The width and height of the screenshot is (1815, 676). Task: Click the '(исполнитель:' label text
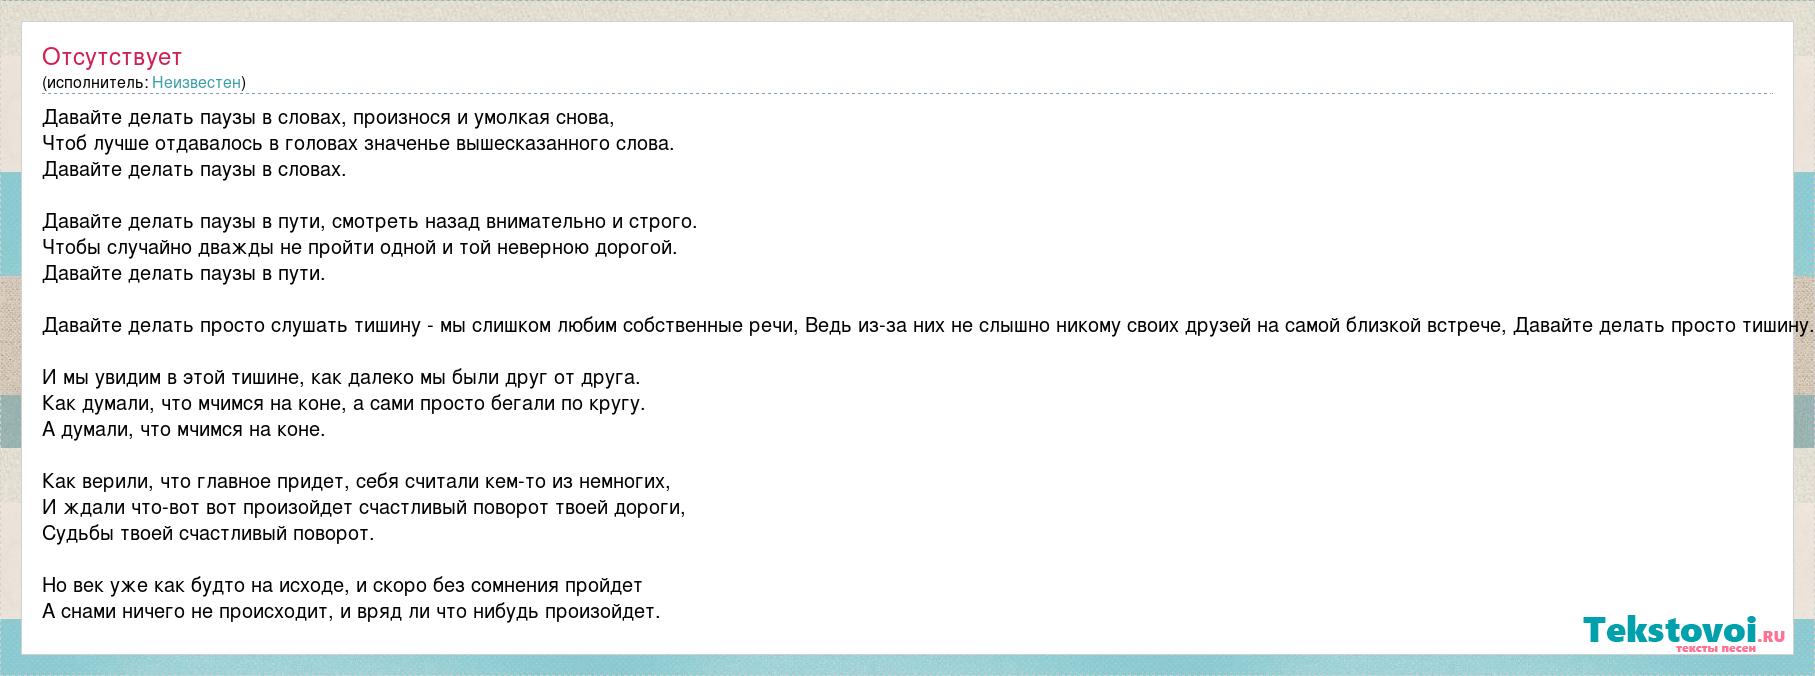[95, 83]
